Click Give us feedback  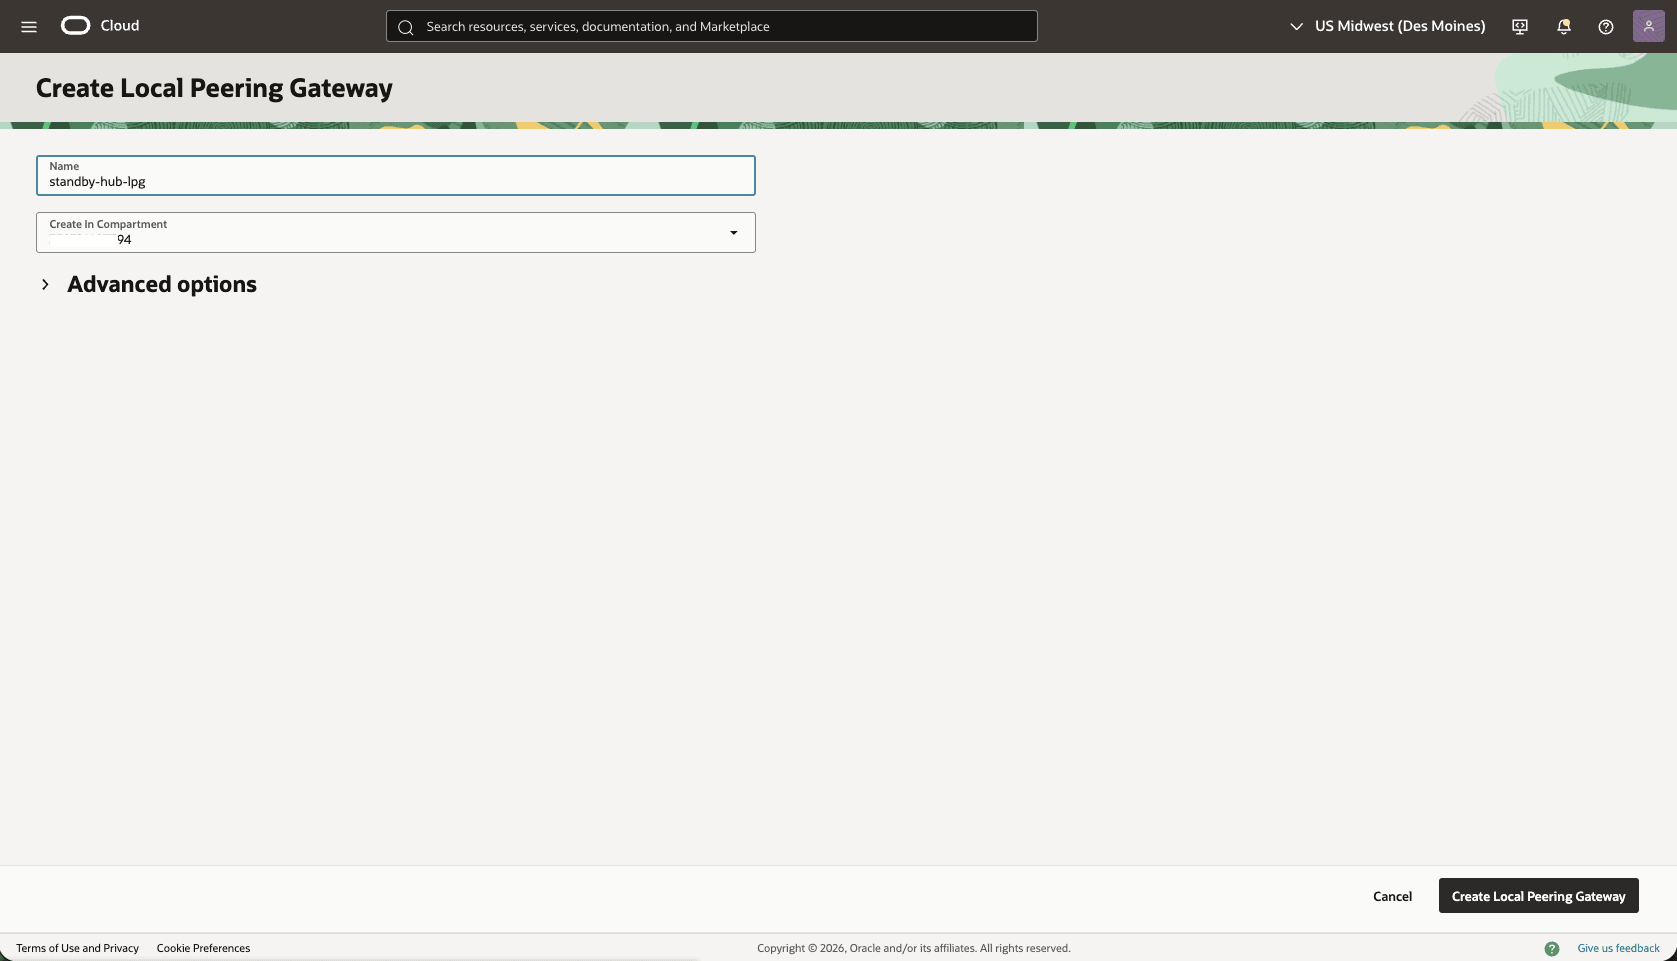click(1617, 948)
